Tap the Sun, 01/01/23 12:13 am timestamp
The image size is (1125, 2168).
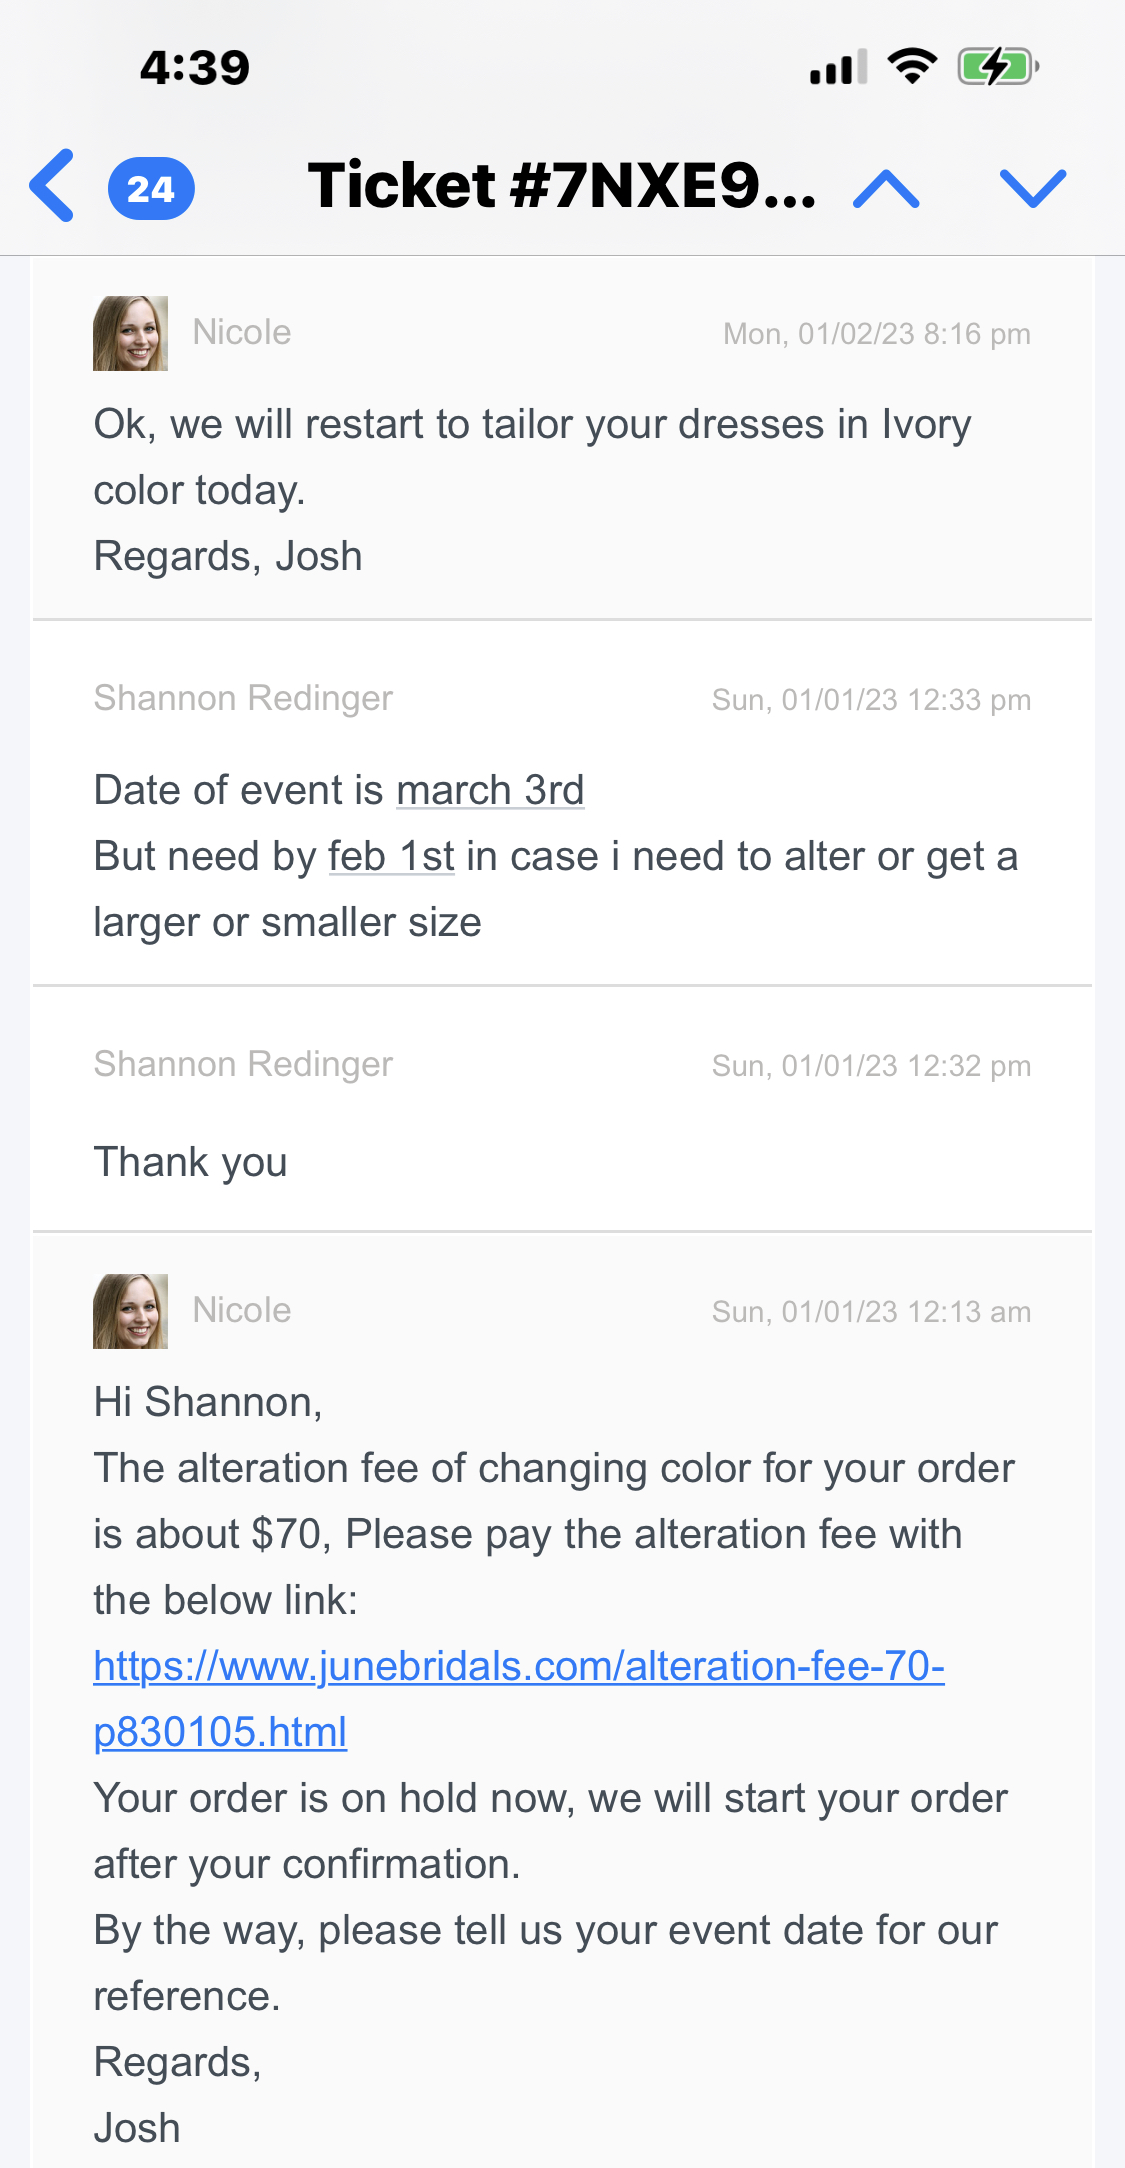tap(870, 1312)
